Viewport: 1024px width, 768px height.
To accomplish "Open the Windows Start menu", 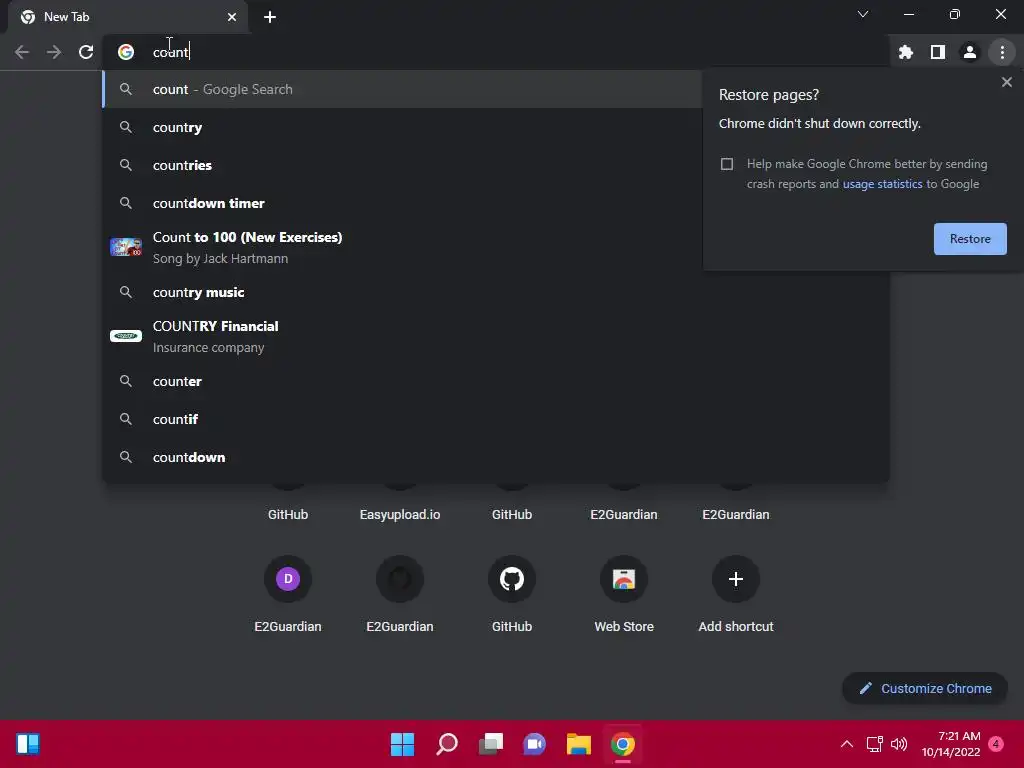I will [x=402, y=744].
